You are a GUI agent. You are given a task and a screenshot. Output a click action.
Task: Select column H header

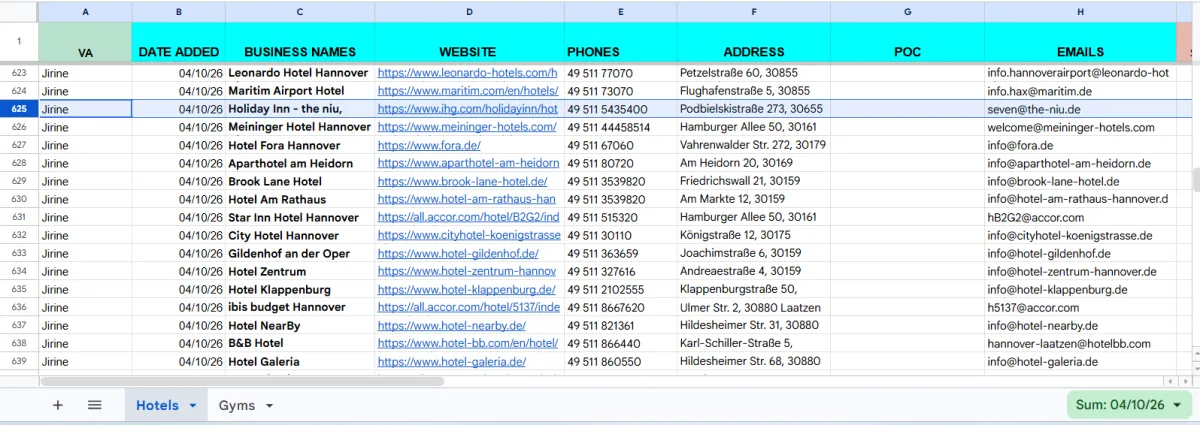click(x=1080, y=11)
